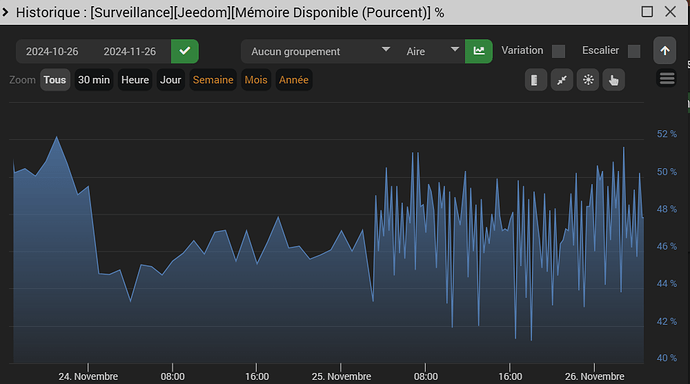Click the 40 % axis label
This screenshot has height=384, width=690.
coord(667,358)
